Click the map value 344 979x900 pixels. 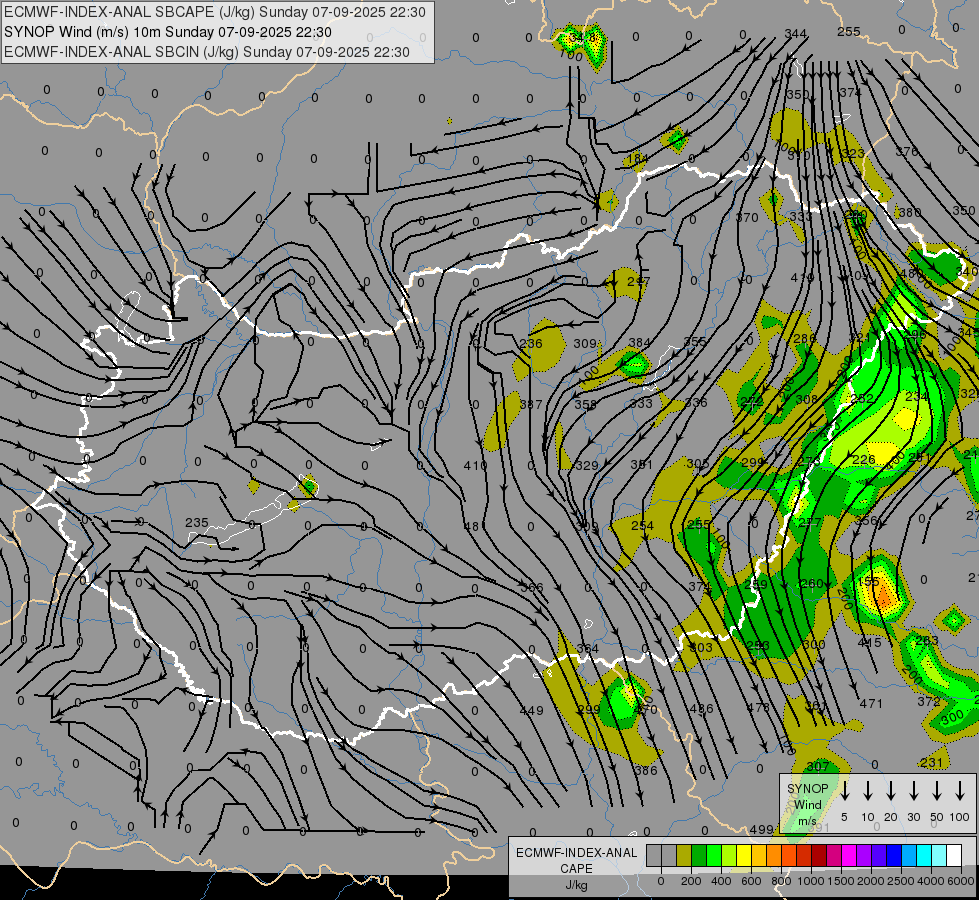795,33
